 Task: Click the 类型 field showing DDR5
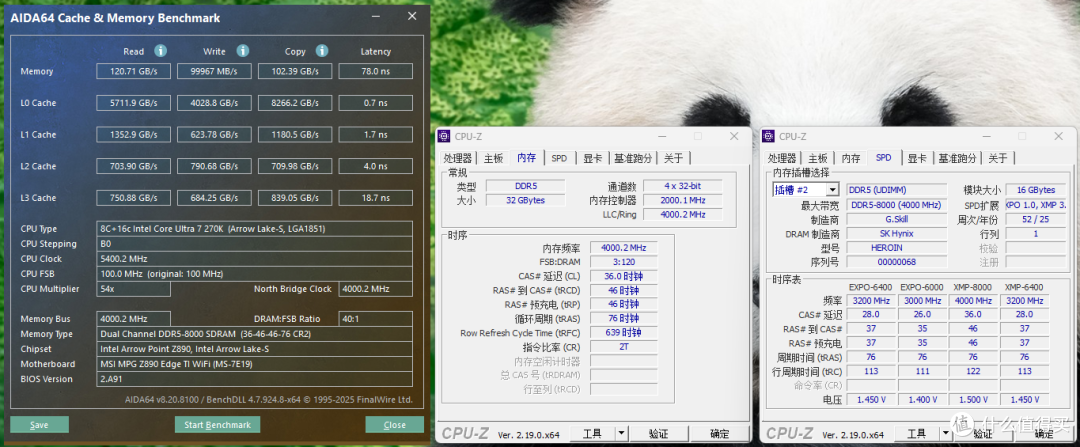526,186
